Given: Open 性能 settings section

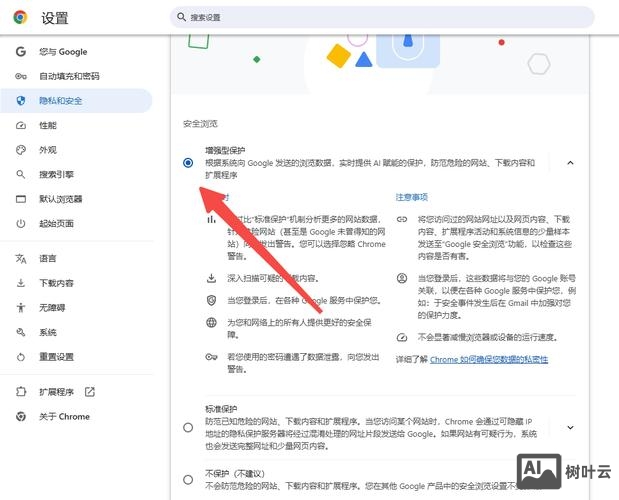Looking at the screenshot, I should pos(48,125).
